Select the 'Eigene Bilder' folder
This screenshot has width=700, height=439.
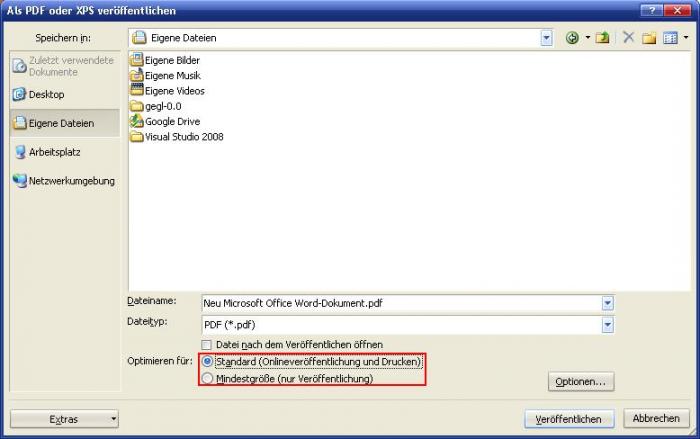pos(165,60)
